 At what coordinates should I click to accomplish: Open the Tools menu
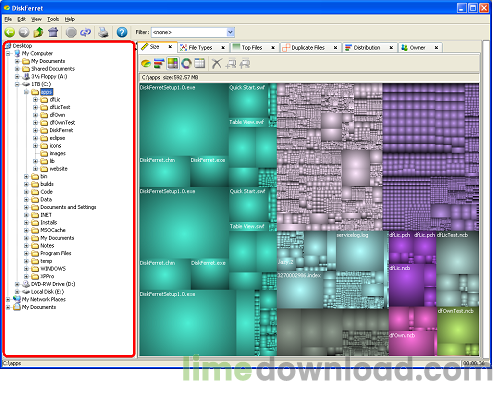click(53, 19)
